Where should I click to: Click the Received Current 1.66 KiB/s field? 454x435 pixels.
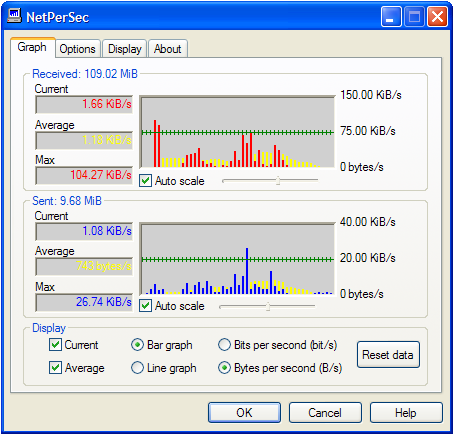[84, 104]
